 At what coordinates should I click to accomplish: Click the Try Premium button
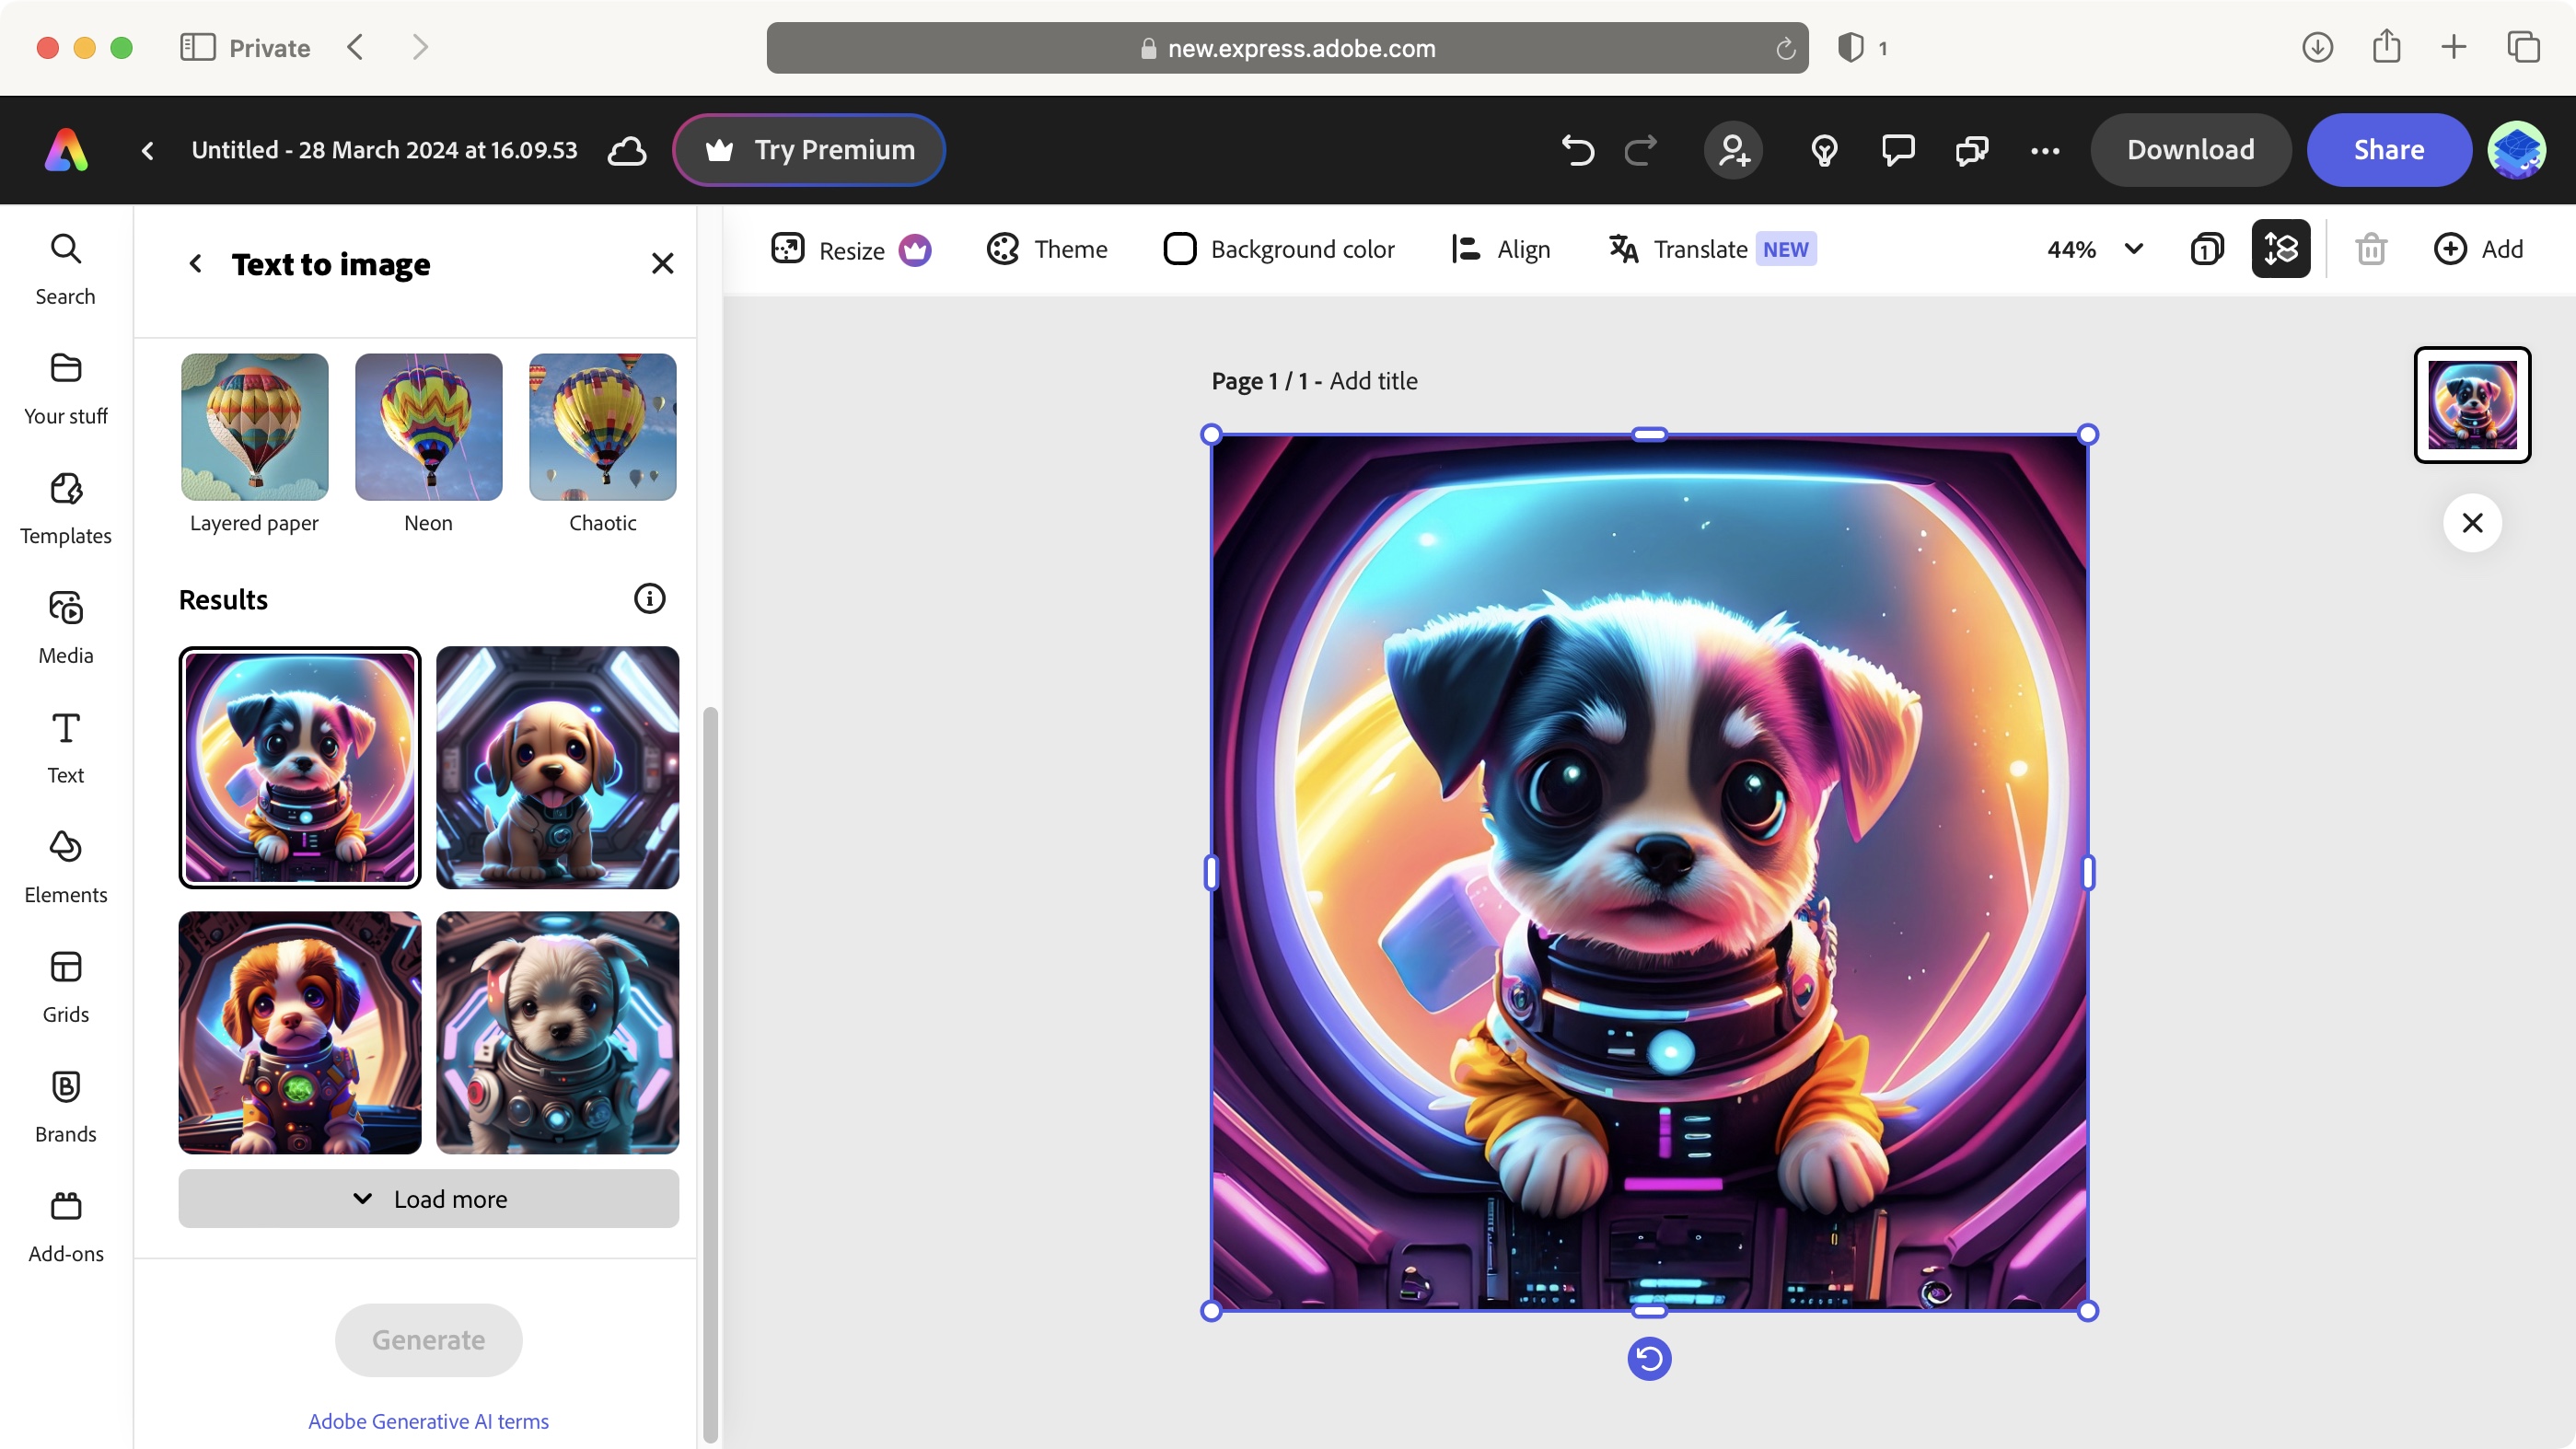coord(808,150)
